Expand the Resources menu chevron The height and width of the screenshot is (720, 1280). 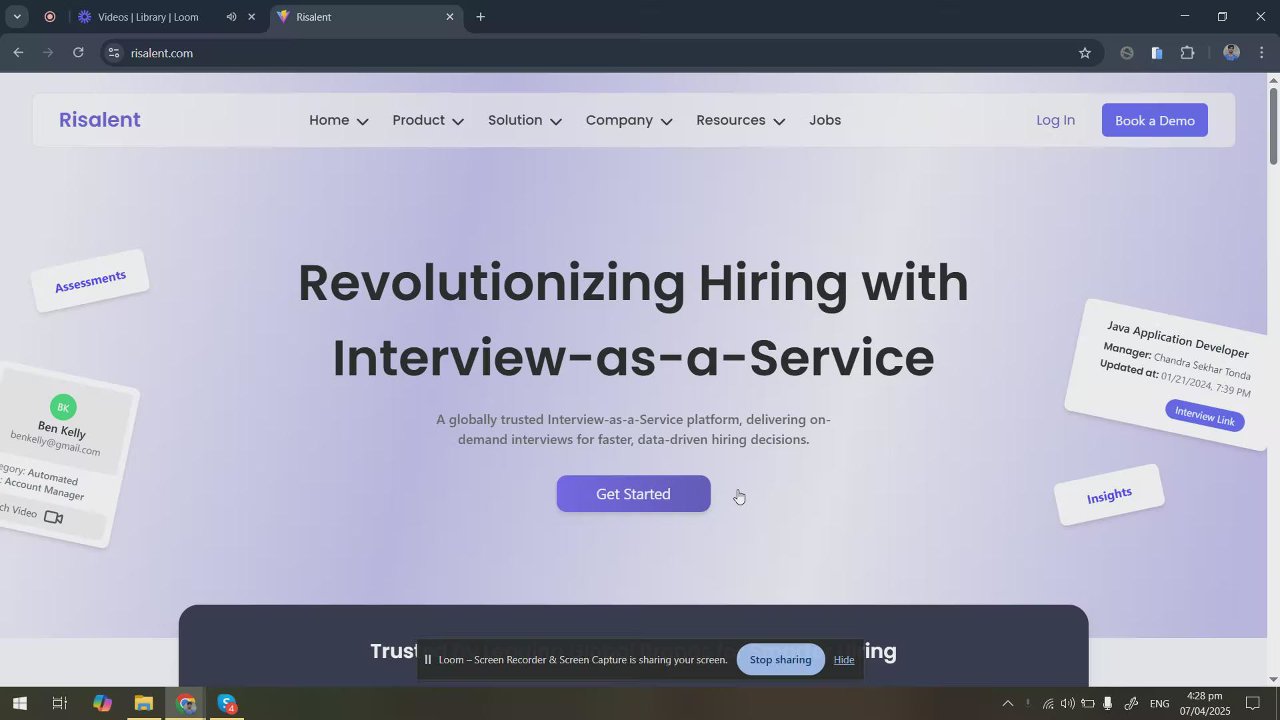coord(779,121)
